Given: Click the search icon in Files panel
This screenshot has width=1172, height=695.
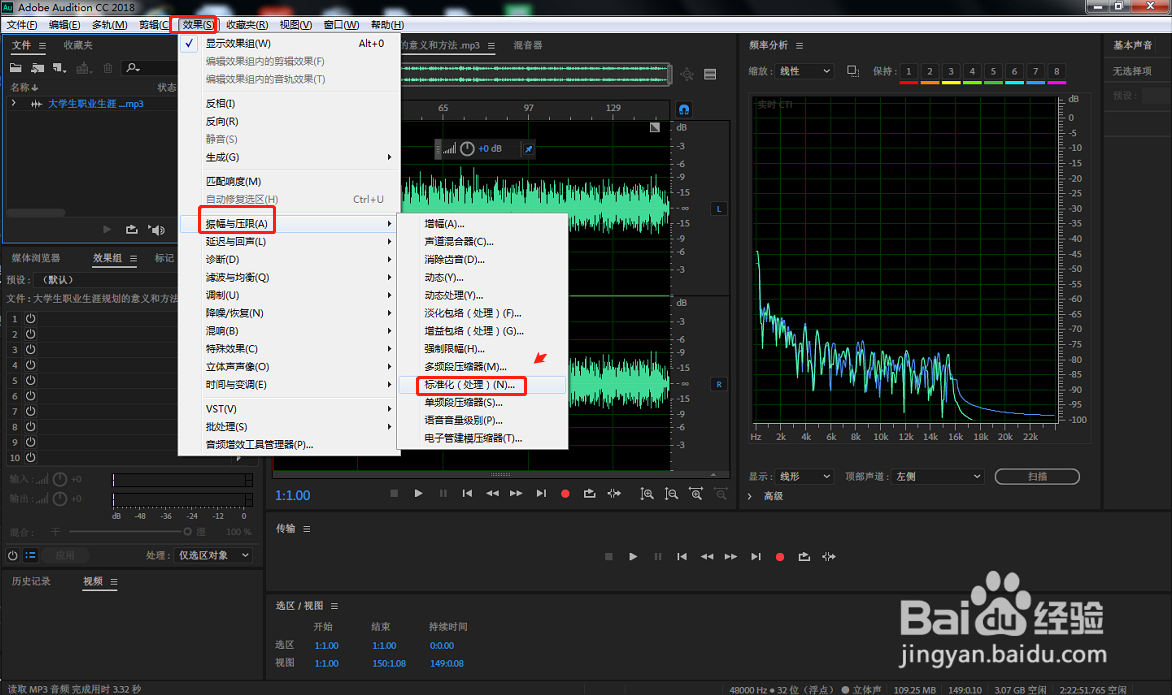Looking at the screenshot, I should pos(133,68).
